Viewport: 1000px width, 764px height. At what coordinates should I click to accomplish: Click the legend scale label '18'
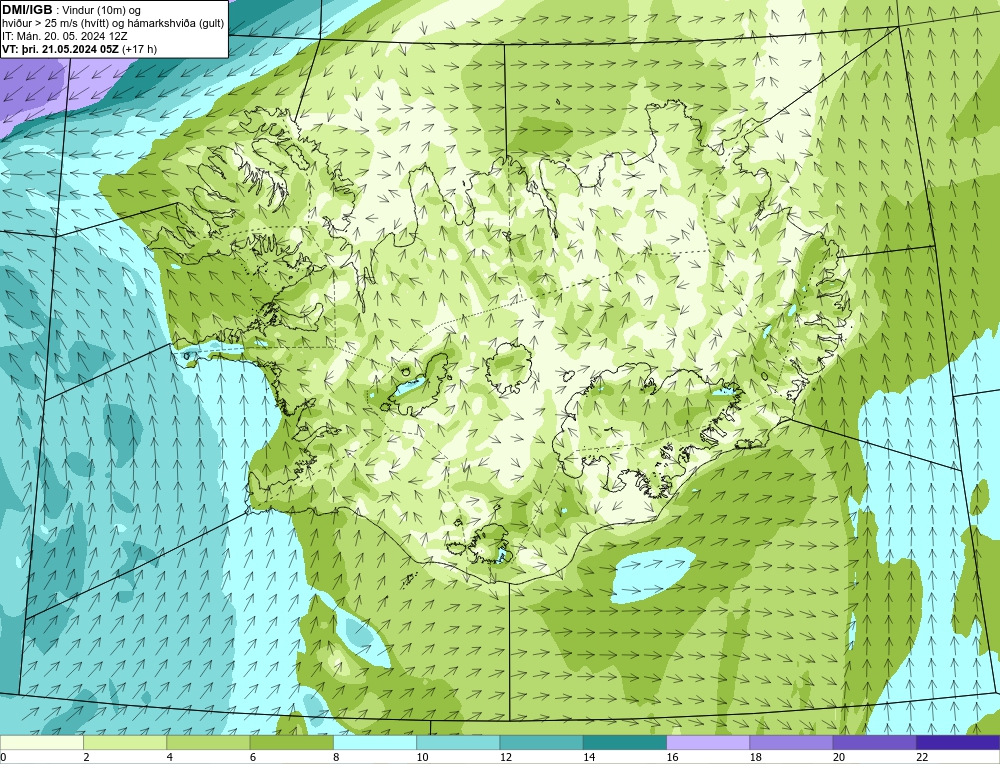click(x=755, y=757)
